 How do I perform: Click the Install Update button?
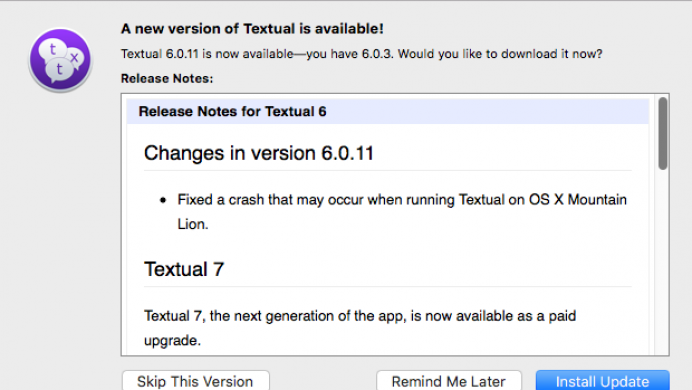pyautogui.click(x=602, y=380)
